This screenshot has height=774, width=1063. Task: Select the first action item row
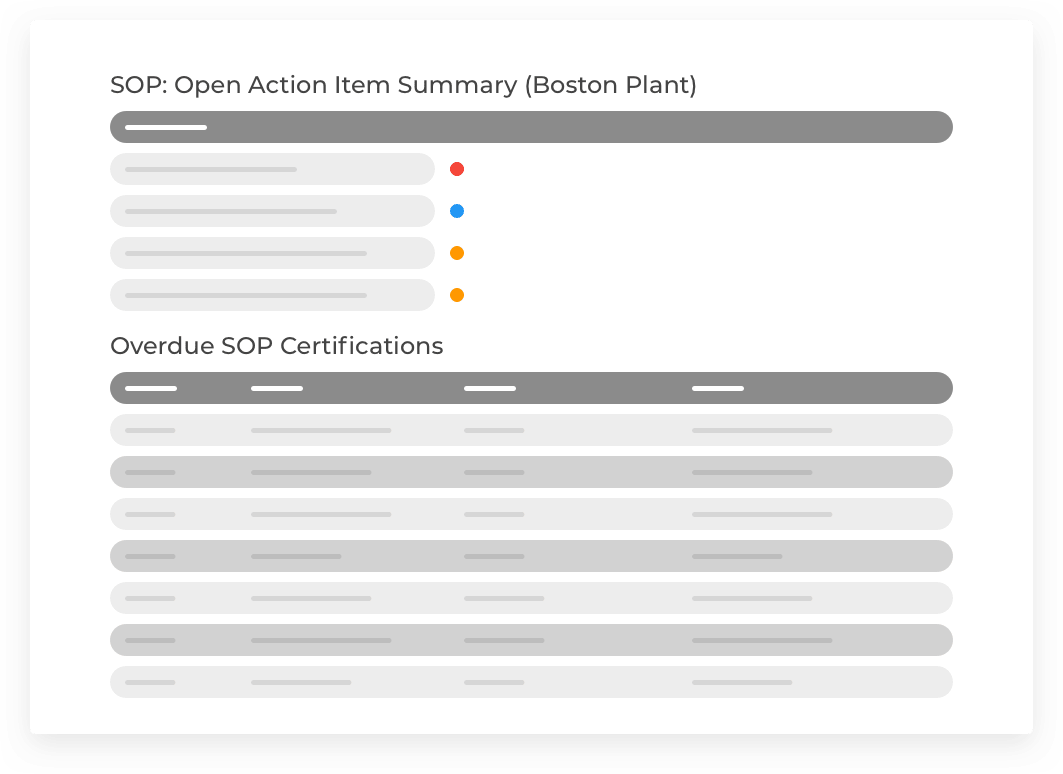click(x=272, y=169)
